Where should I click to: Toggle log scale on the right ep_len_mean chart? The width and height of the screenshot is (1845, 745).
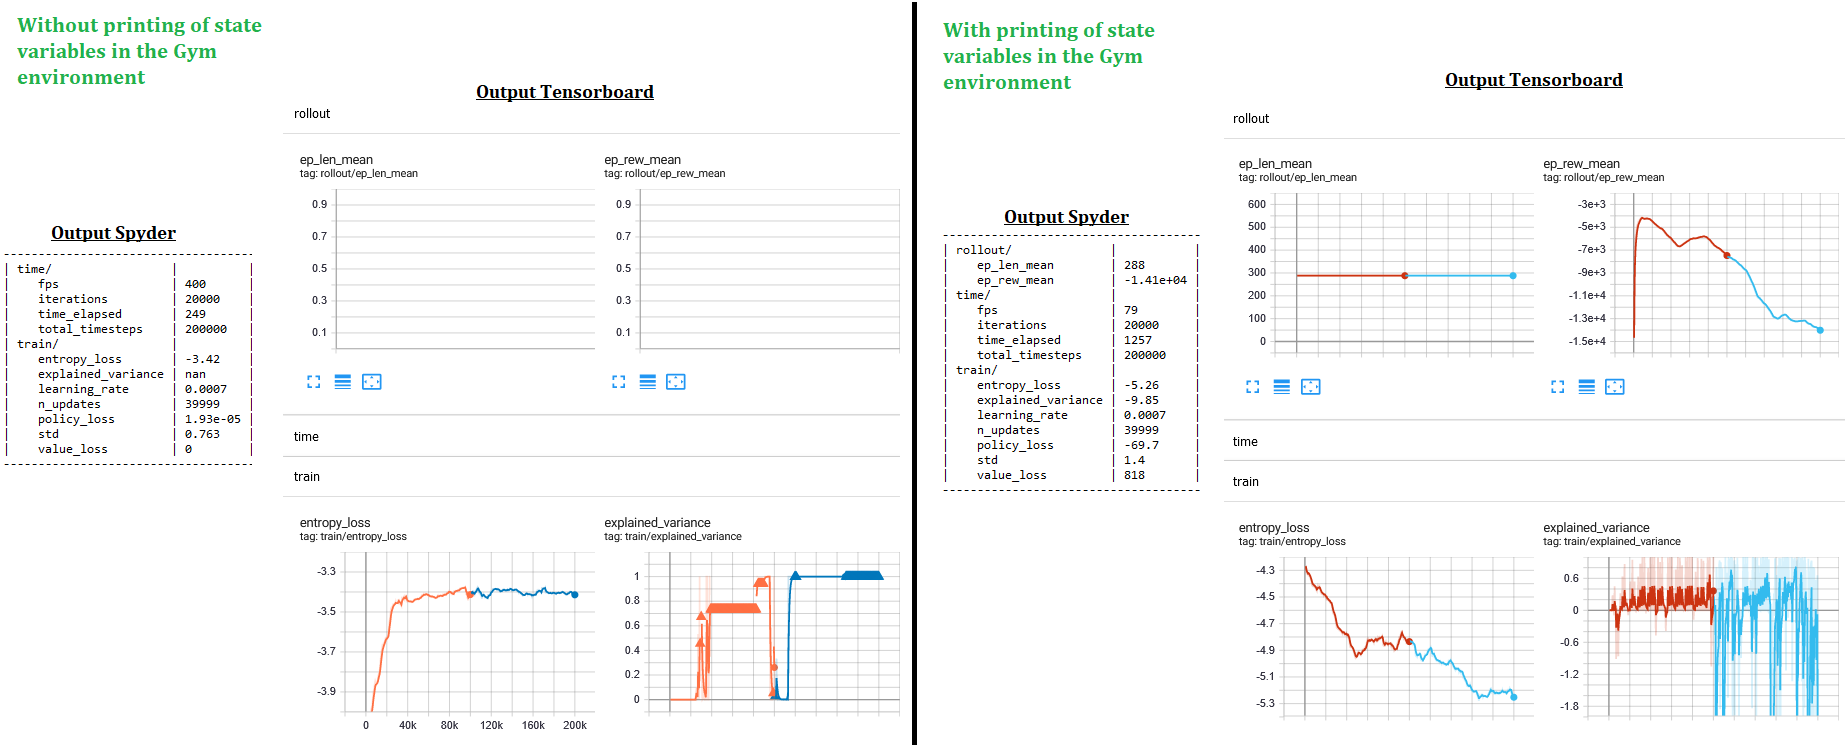[1282, 387]
